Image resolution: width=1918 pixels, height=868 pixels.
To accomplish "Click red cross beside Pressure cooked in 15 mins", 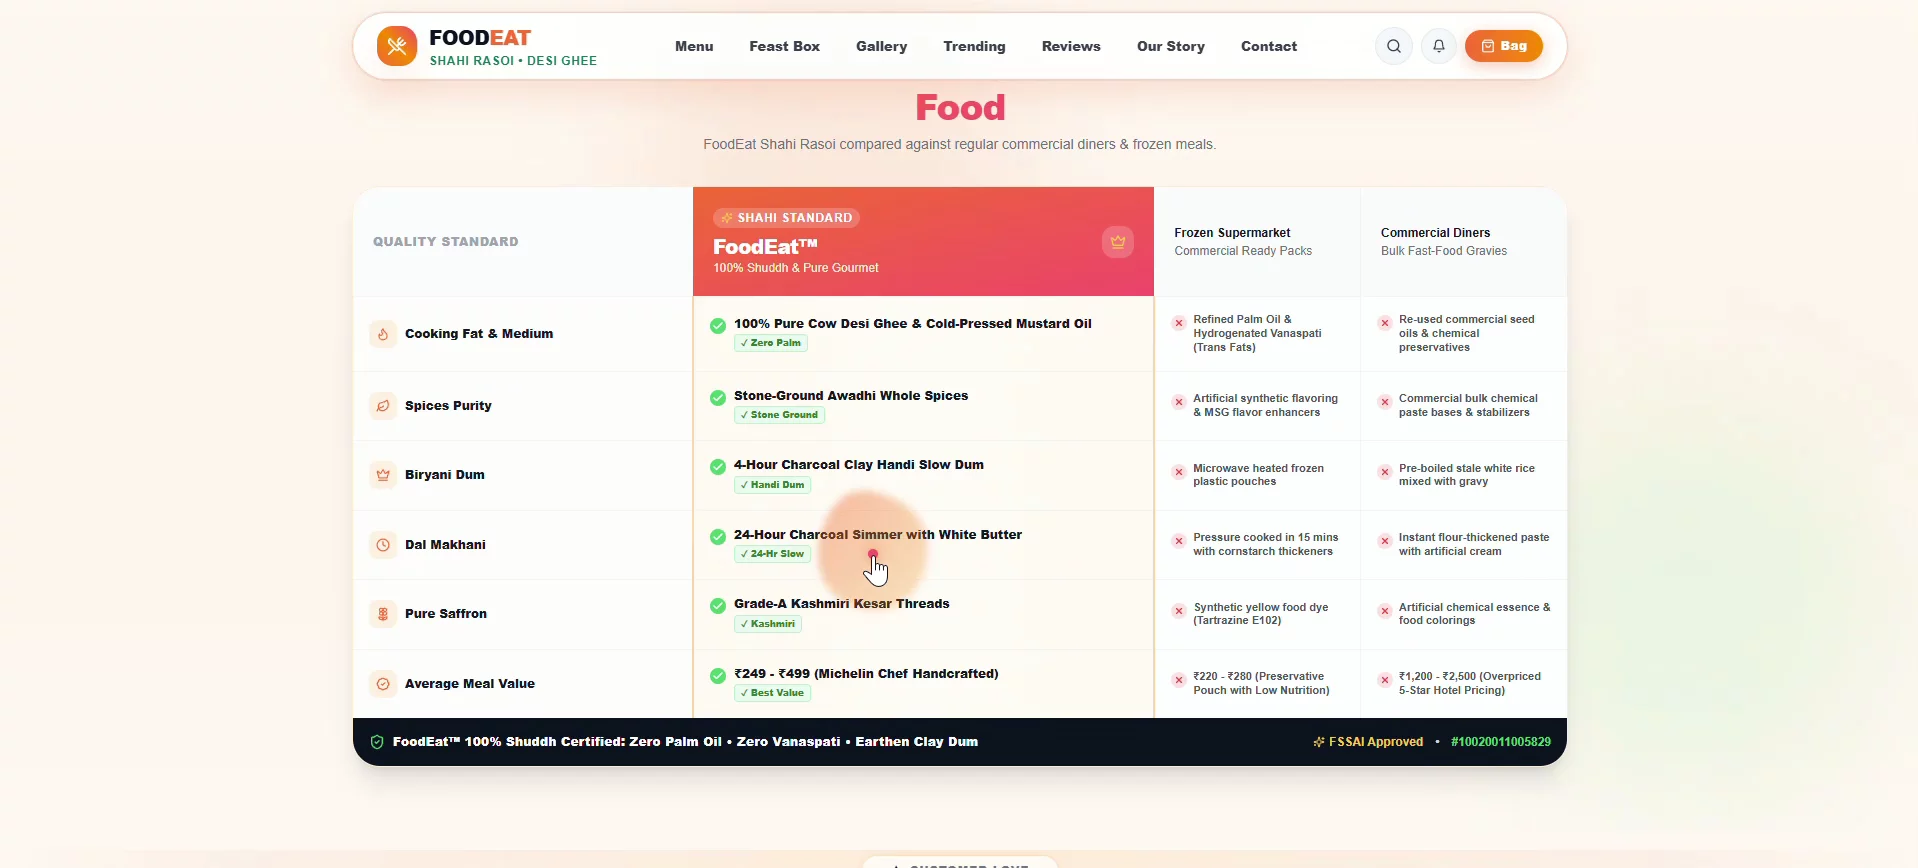I will pyautogui.click(x=1179, y=541).
